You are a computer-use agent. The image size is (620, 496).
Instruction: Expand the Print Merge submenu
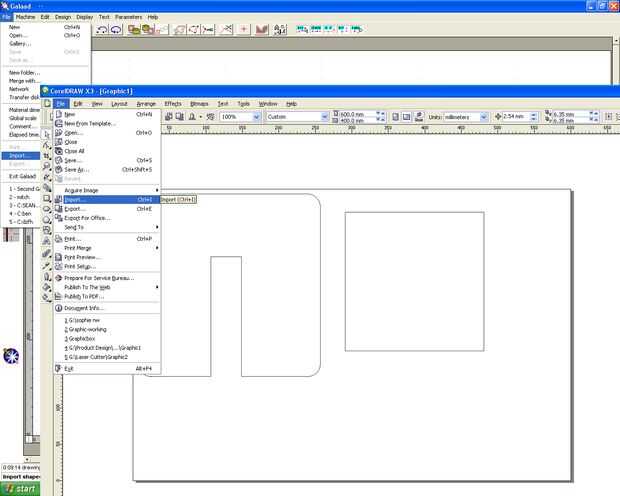(x=107, y=248)
